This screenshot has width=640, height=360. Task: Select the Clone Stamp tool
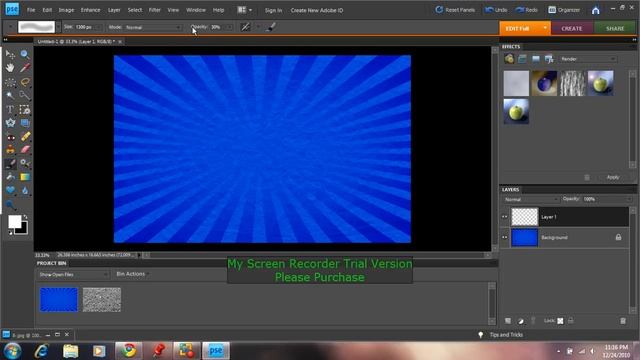point(10,150)
